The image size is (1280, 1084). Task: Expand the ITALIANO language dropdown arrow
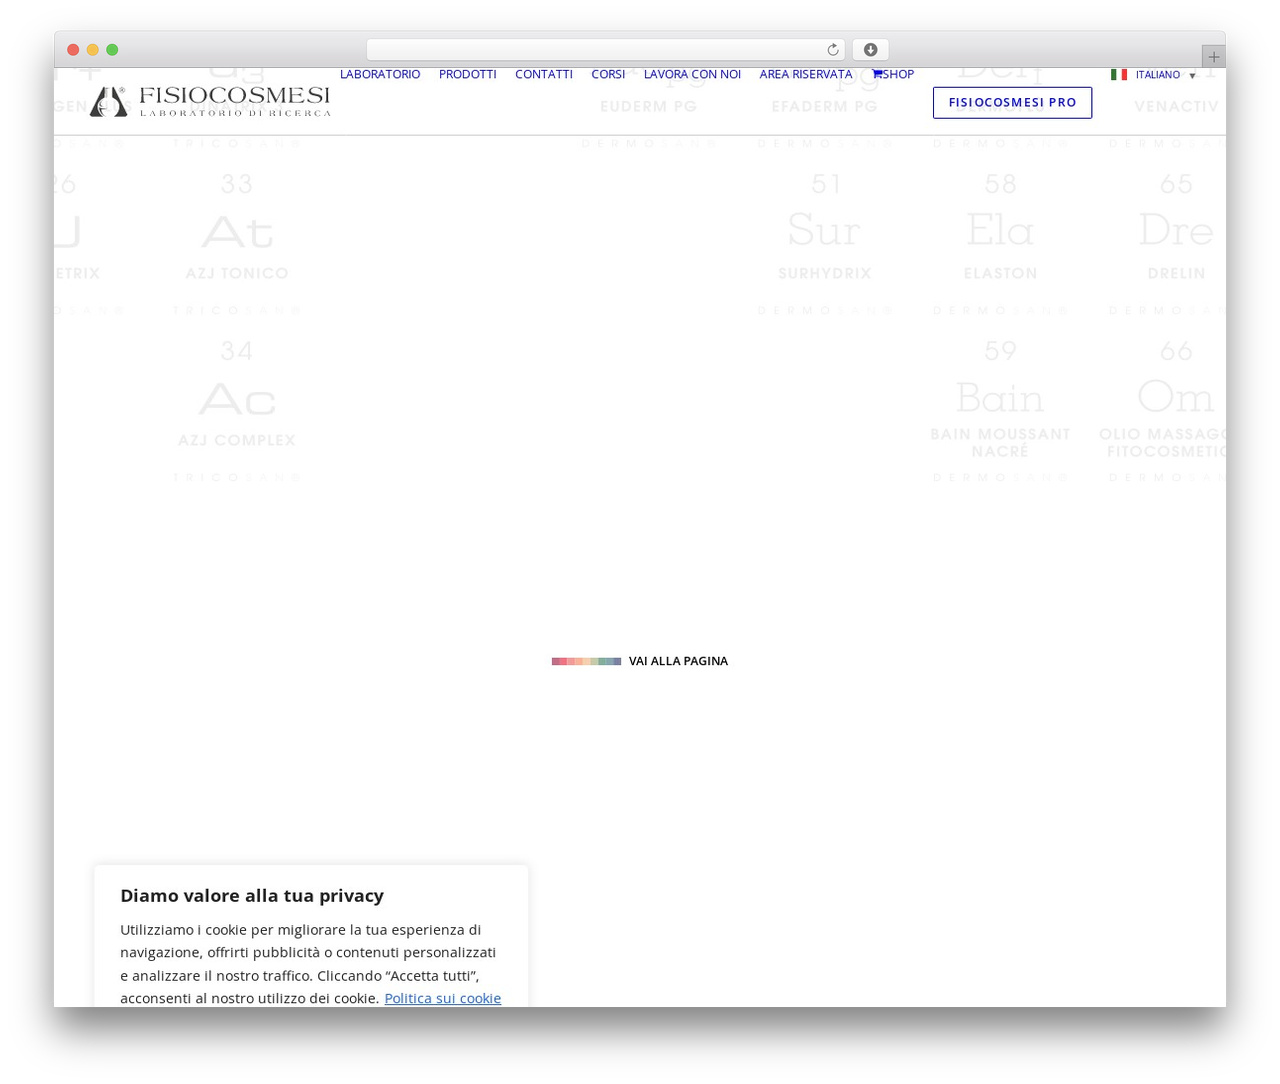(1192, 76)
